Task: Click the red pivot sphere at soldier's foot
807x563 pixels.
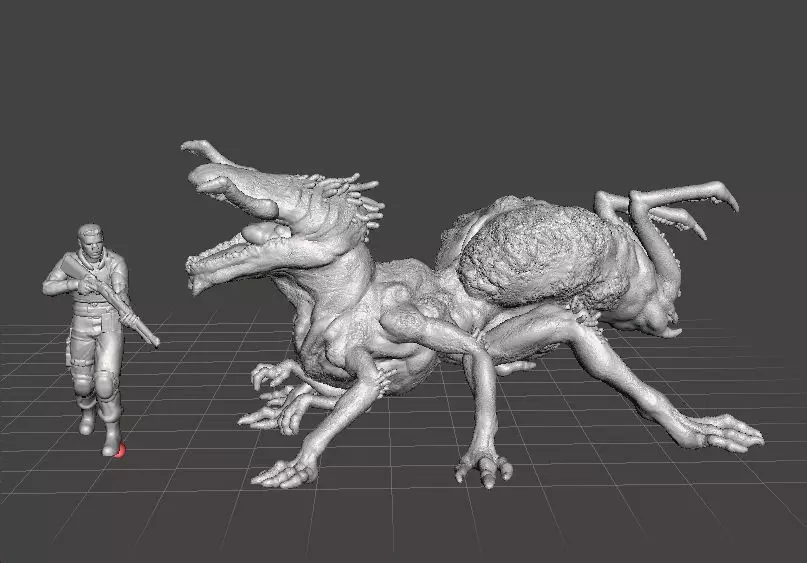Action: (120, 451)
